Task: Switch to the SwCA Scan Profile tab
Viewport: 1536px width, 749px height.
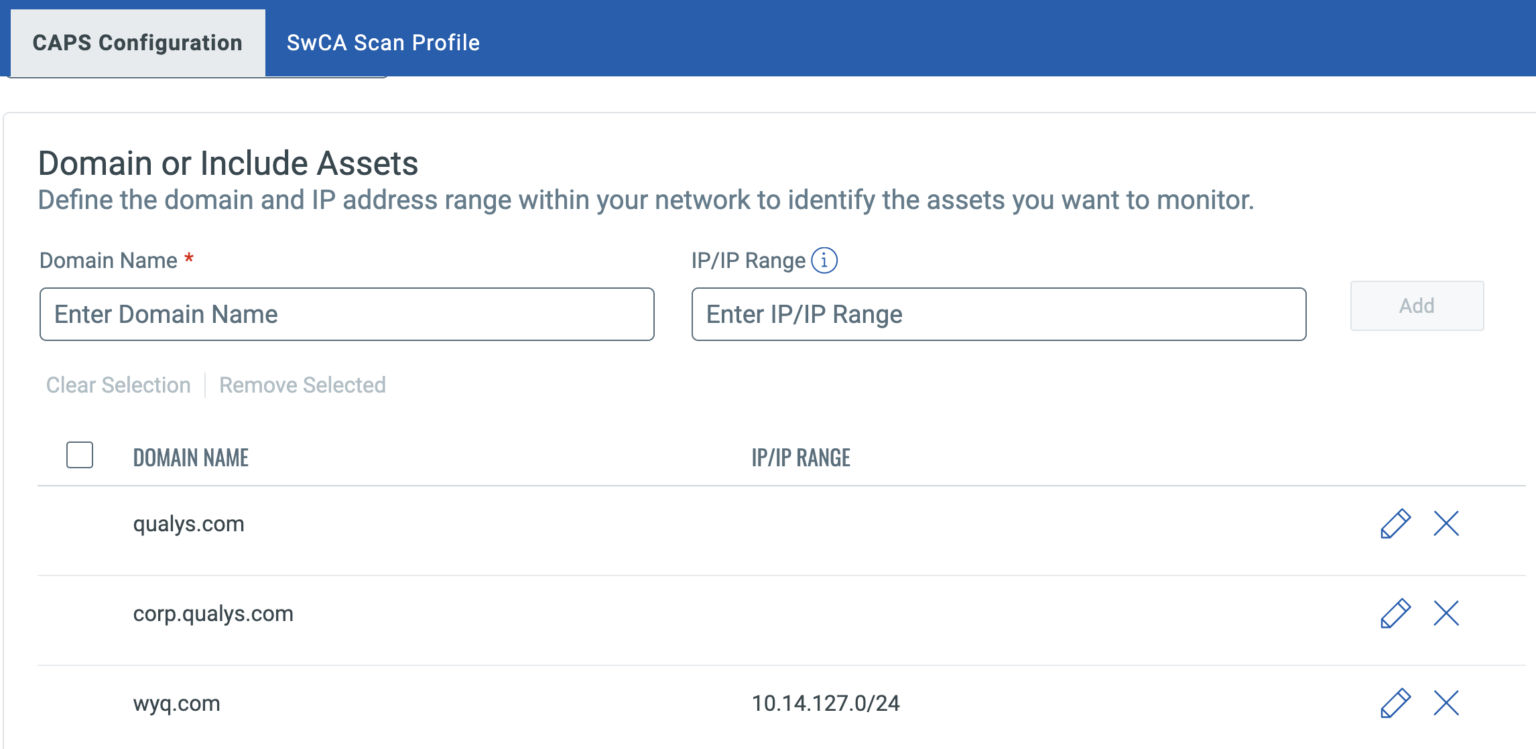Action: click(x=383, y=42)
